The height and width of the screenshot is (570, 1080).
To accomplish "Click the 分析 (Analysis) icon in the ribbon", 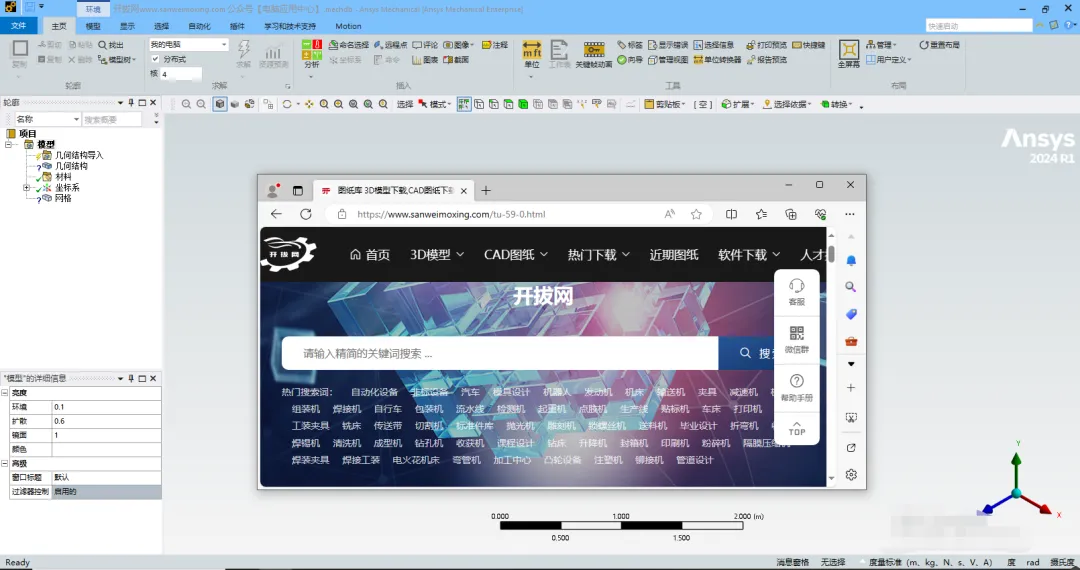I will tap(311, 54).
